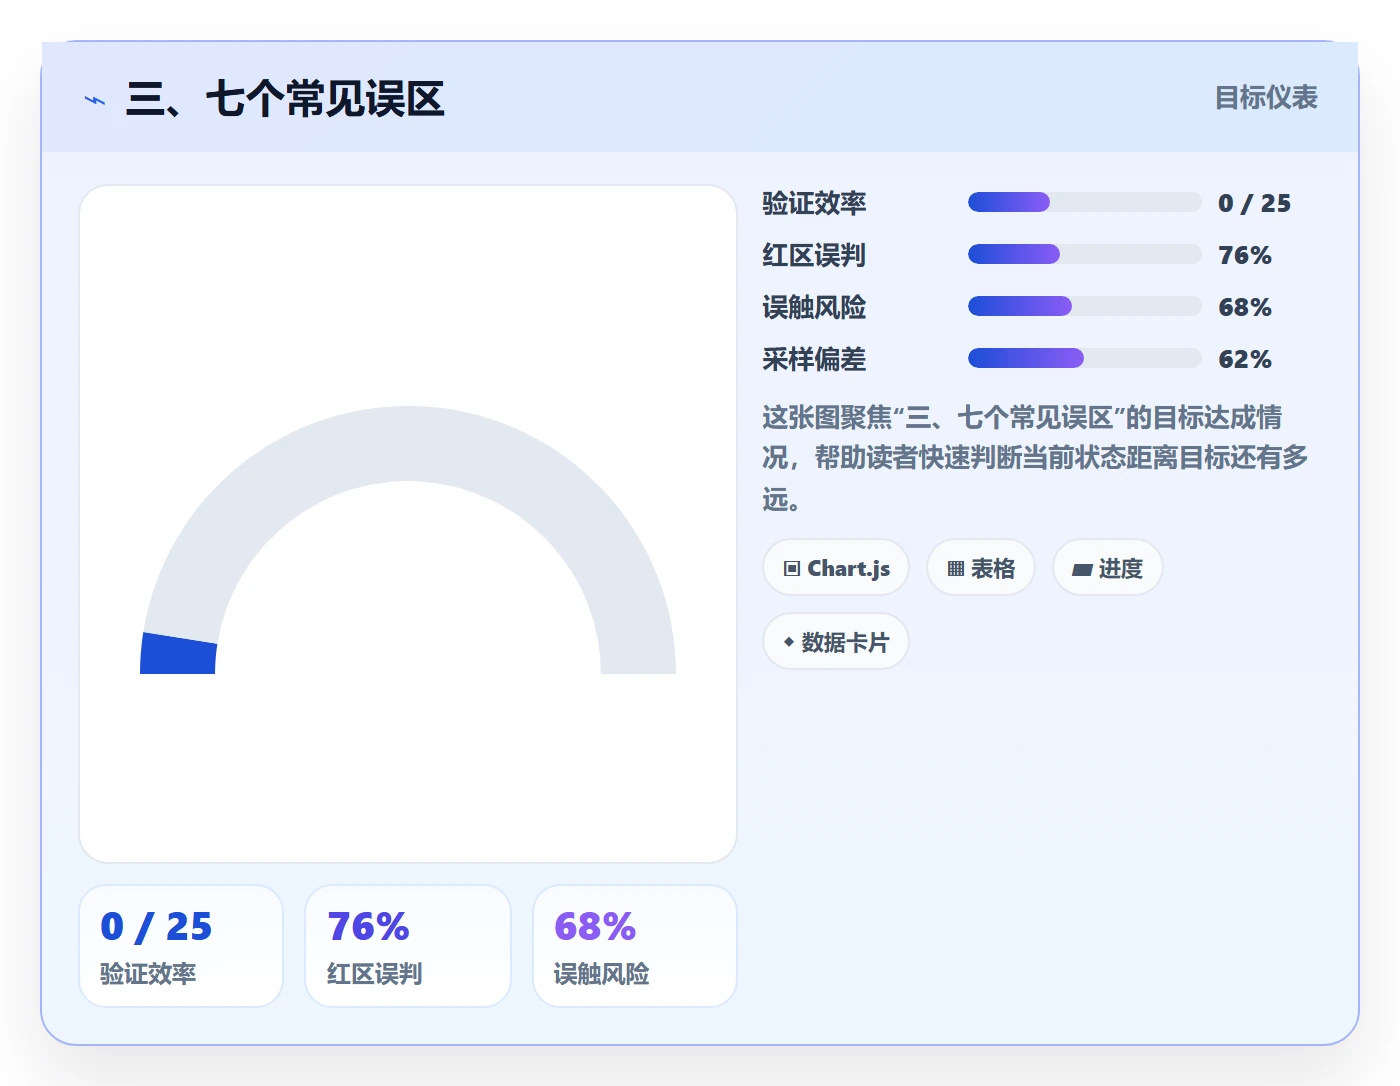Click the 红区误判 label in the metrics list
Image resolution: width=1400 pixels, height=1086 pixels.
click(x=814, y=255)
